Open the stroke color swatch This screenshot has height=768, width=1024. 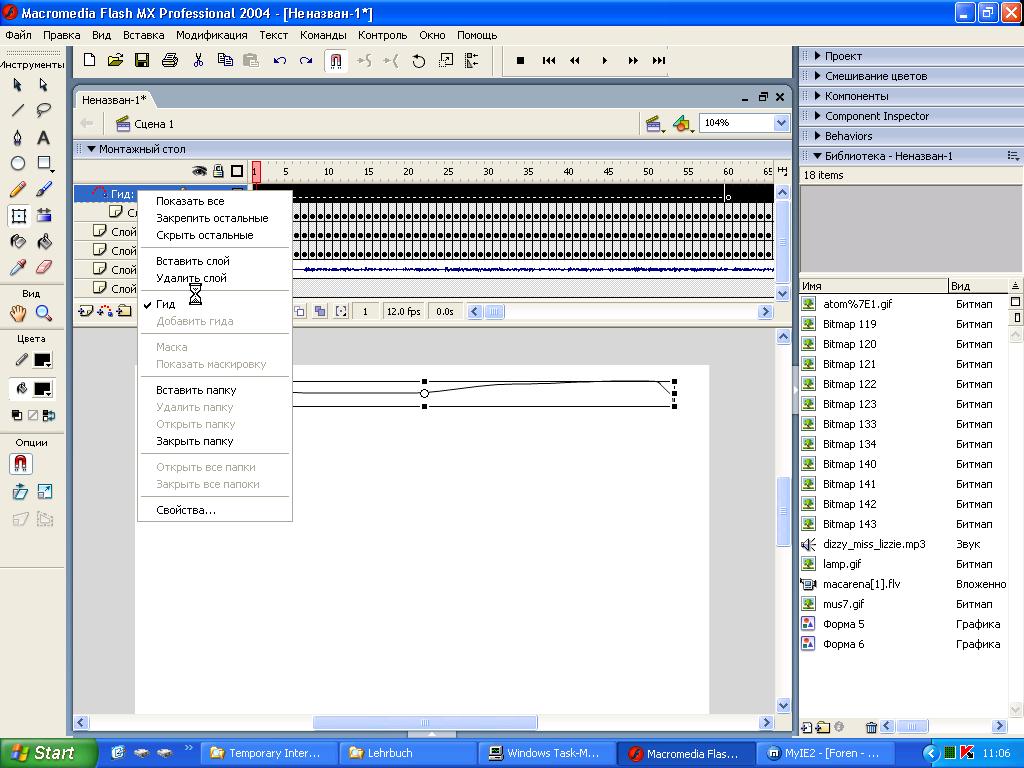coord(42,360)
